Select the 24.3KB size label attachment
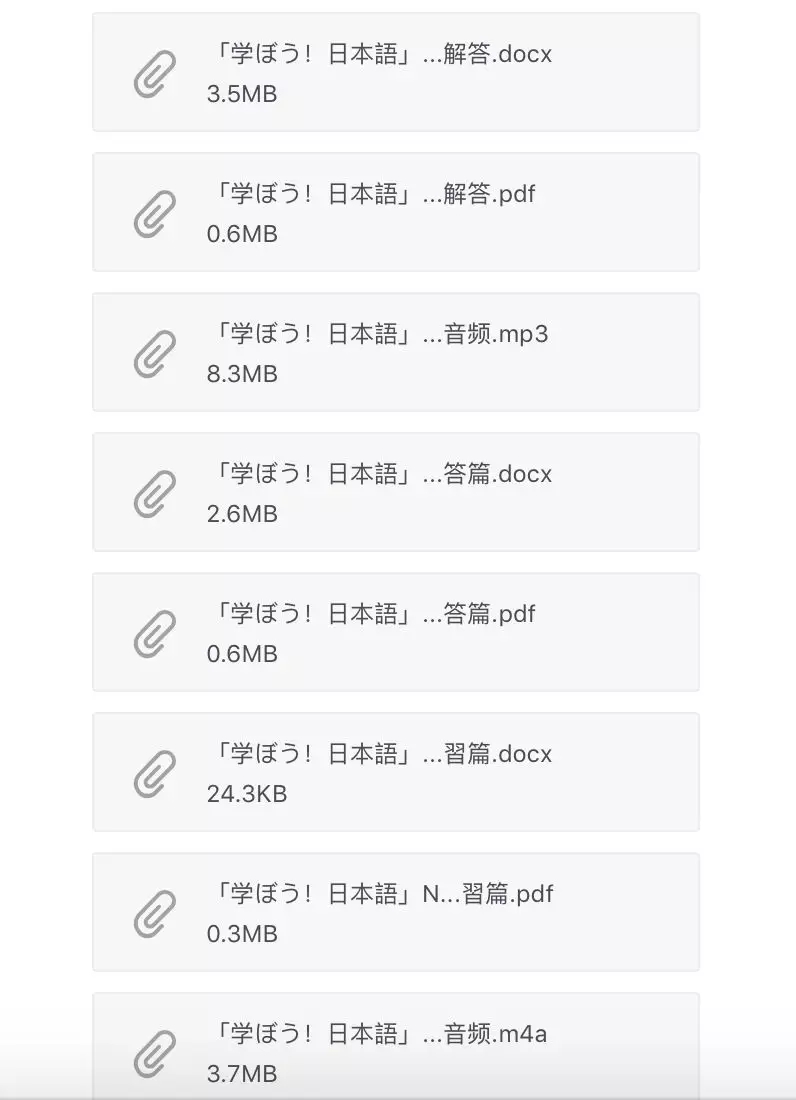The image size is (796, 1100). point(247,794)
